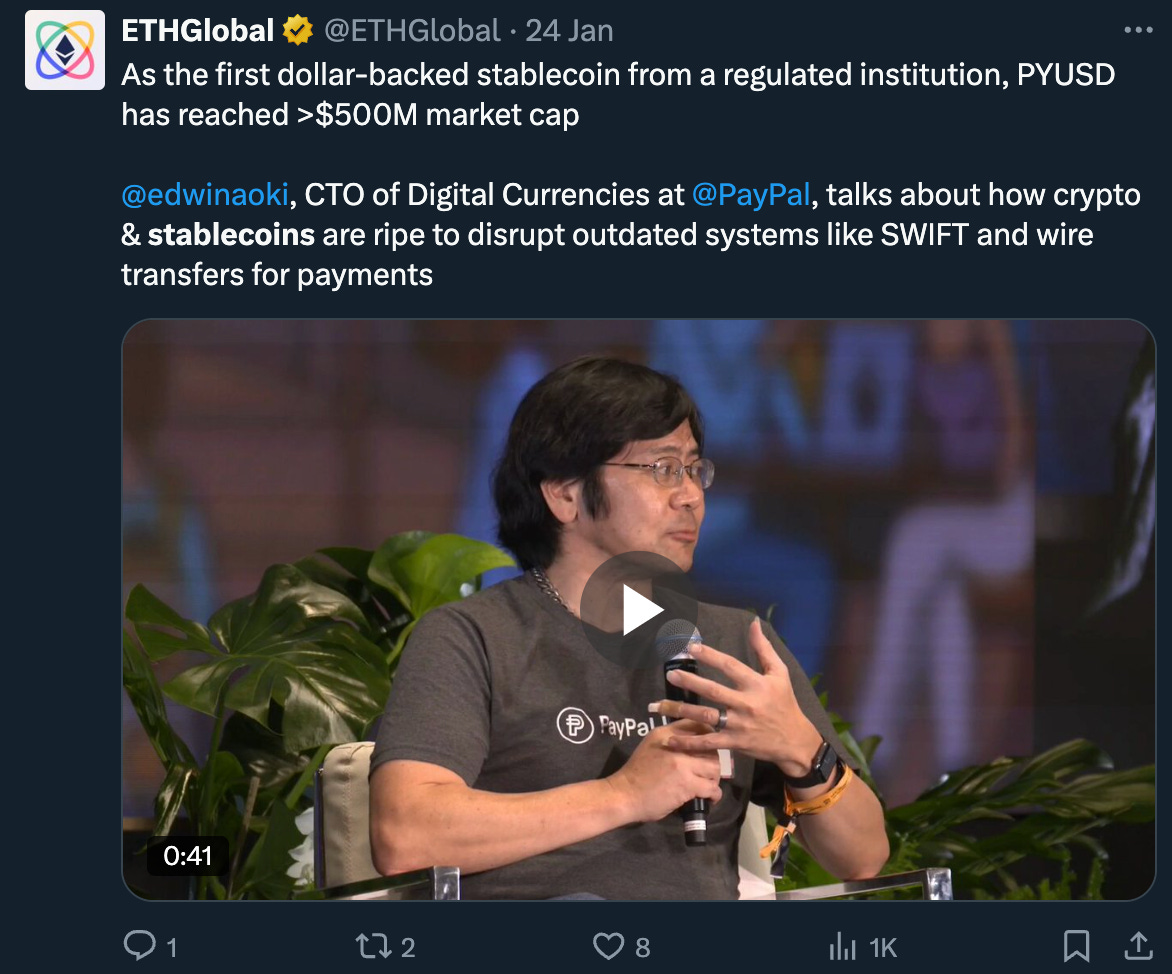Open the ETHGlobal display name link

pos(197,31)
